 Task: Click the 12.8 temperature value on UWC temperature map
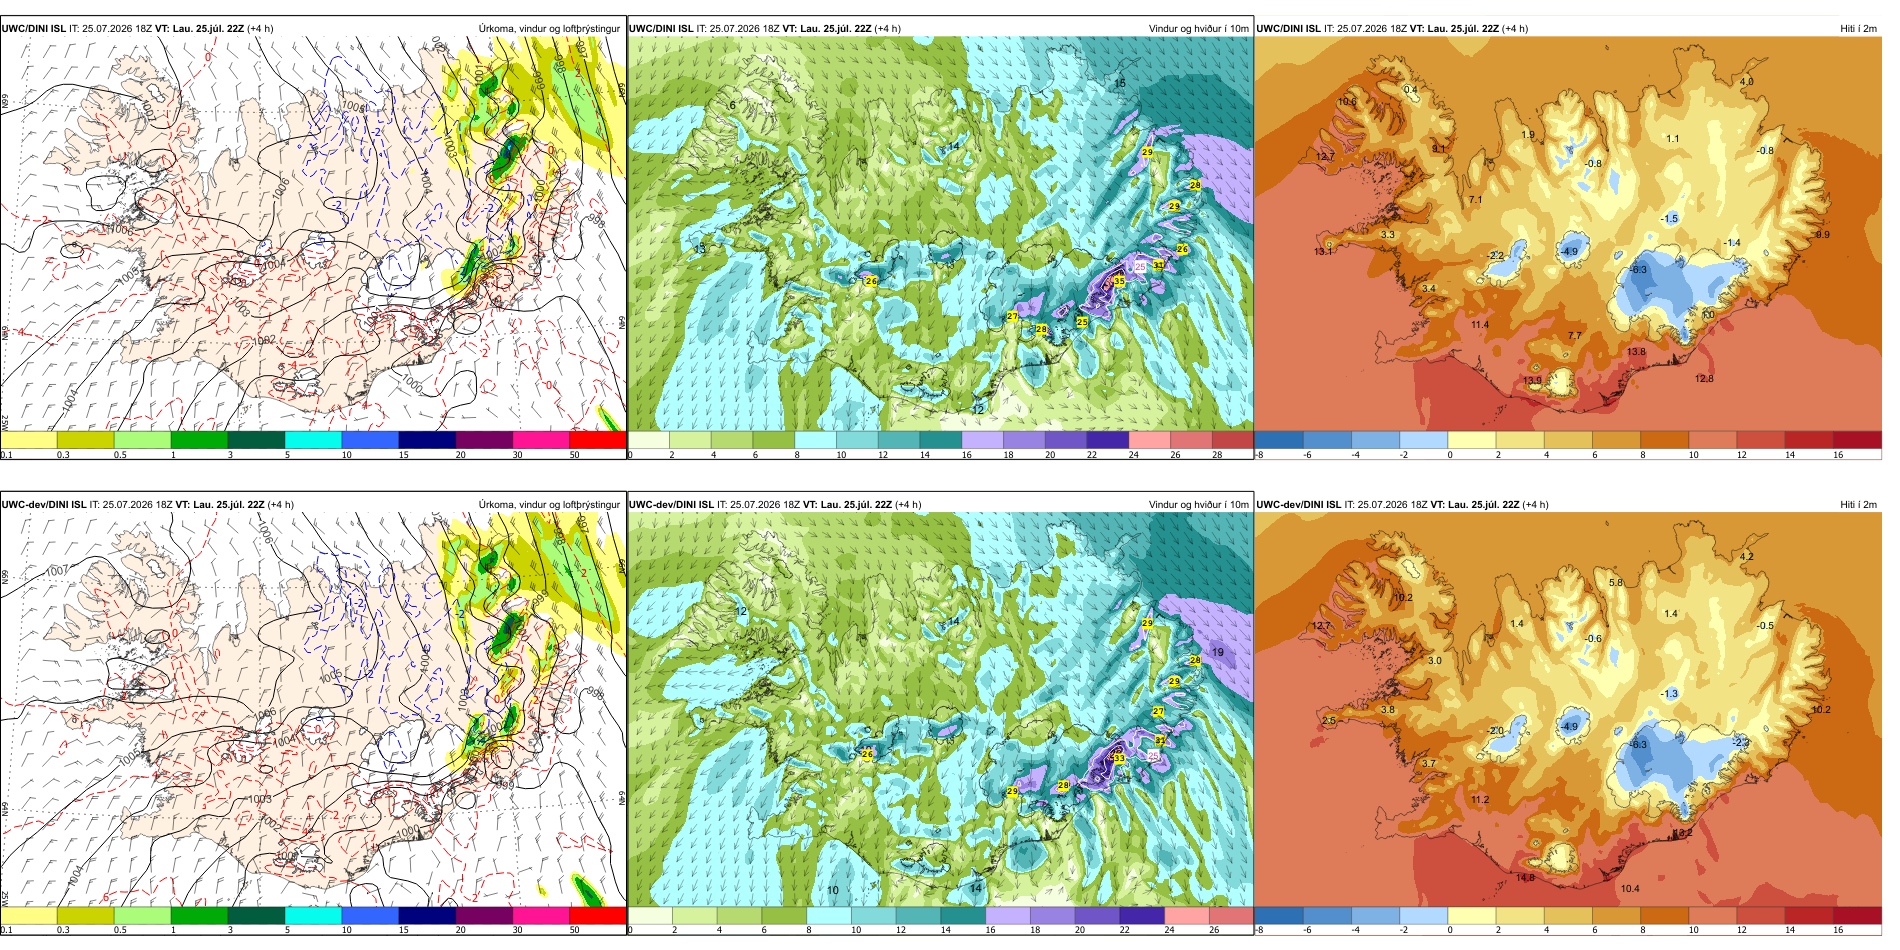1704,379
